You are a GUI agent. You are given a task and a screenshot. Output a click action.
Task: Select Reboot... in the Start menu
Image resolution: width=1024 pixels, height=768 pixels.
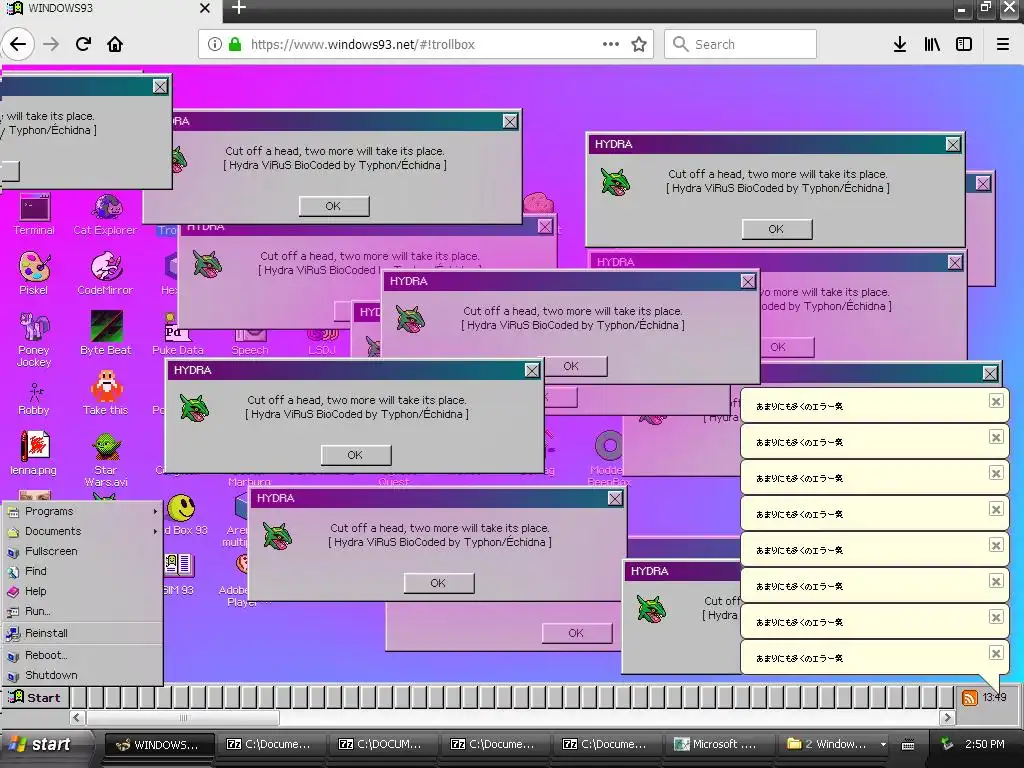click(x=82, y=655)
